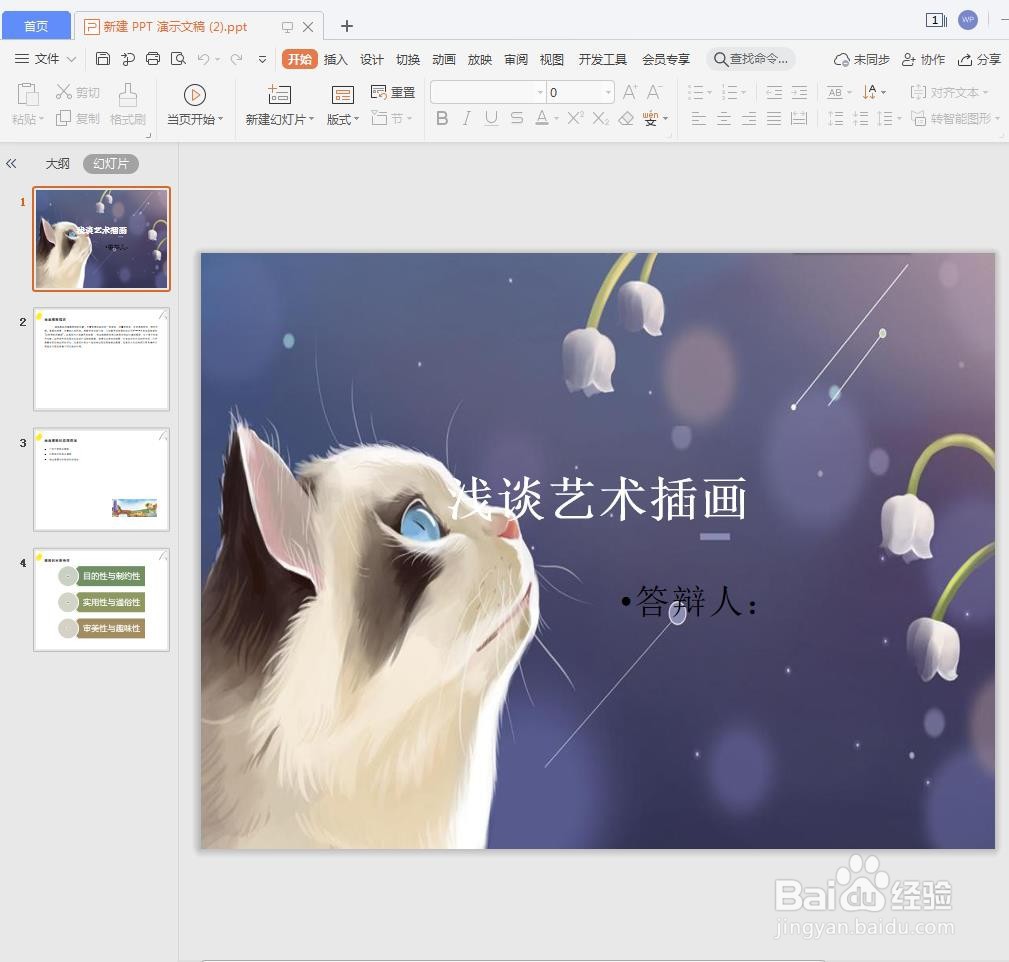
Task: Click the Justify alignment icon
Action: [x=774, y=118]
